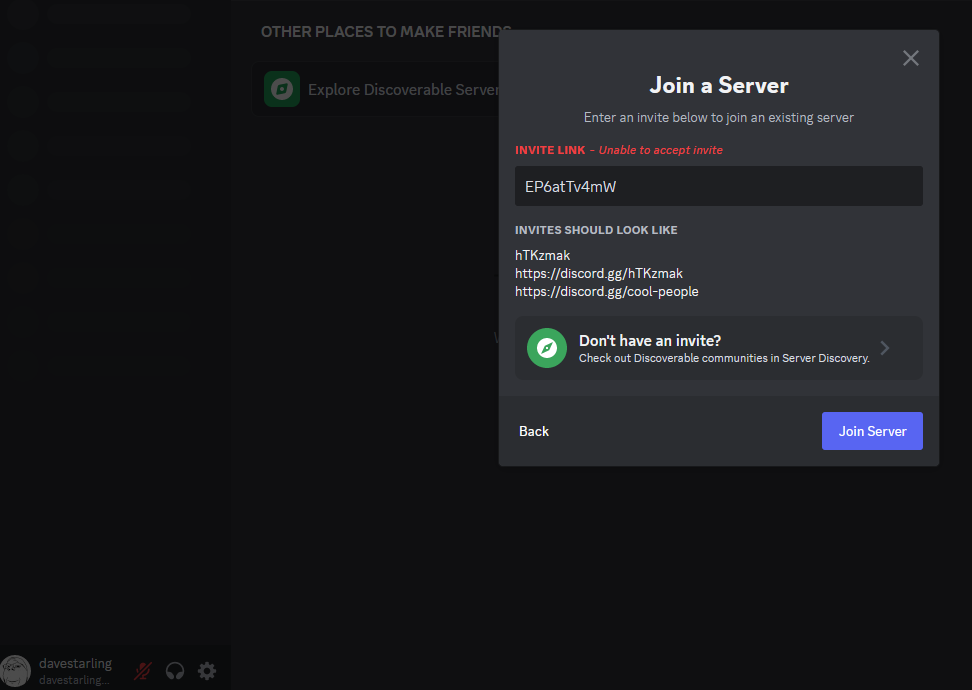Close the Join a Server dialog
The image size is (972, 690).
(x=911, y=58)
